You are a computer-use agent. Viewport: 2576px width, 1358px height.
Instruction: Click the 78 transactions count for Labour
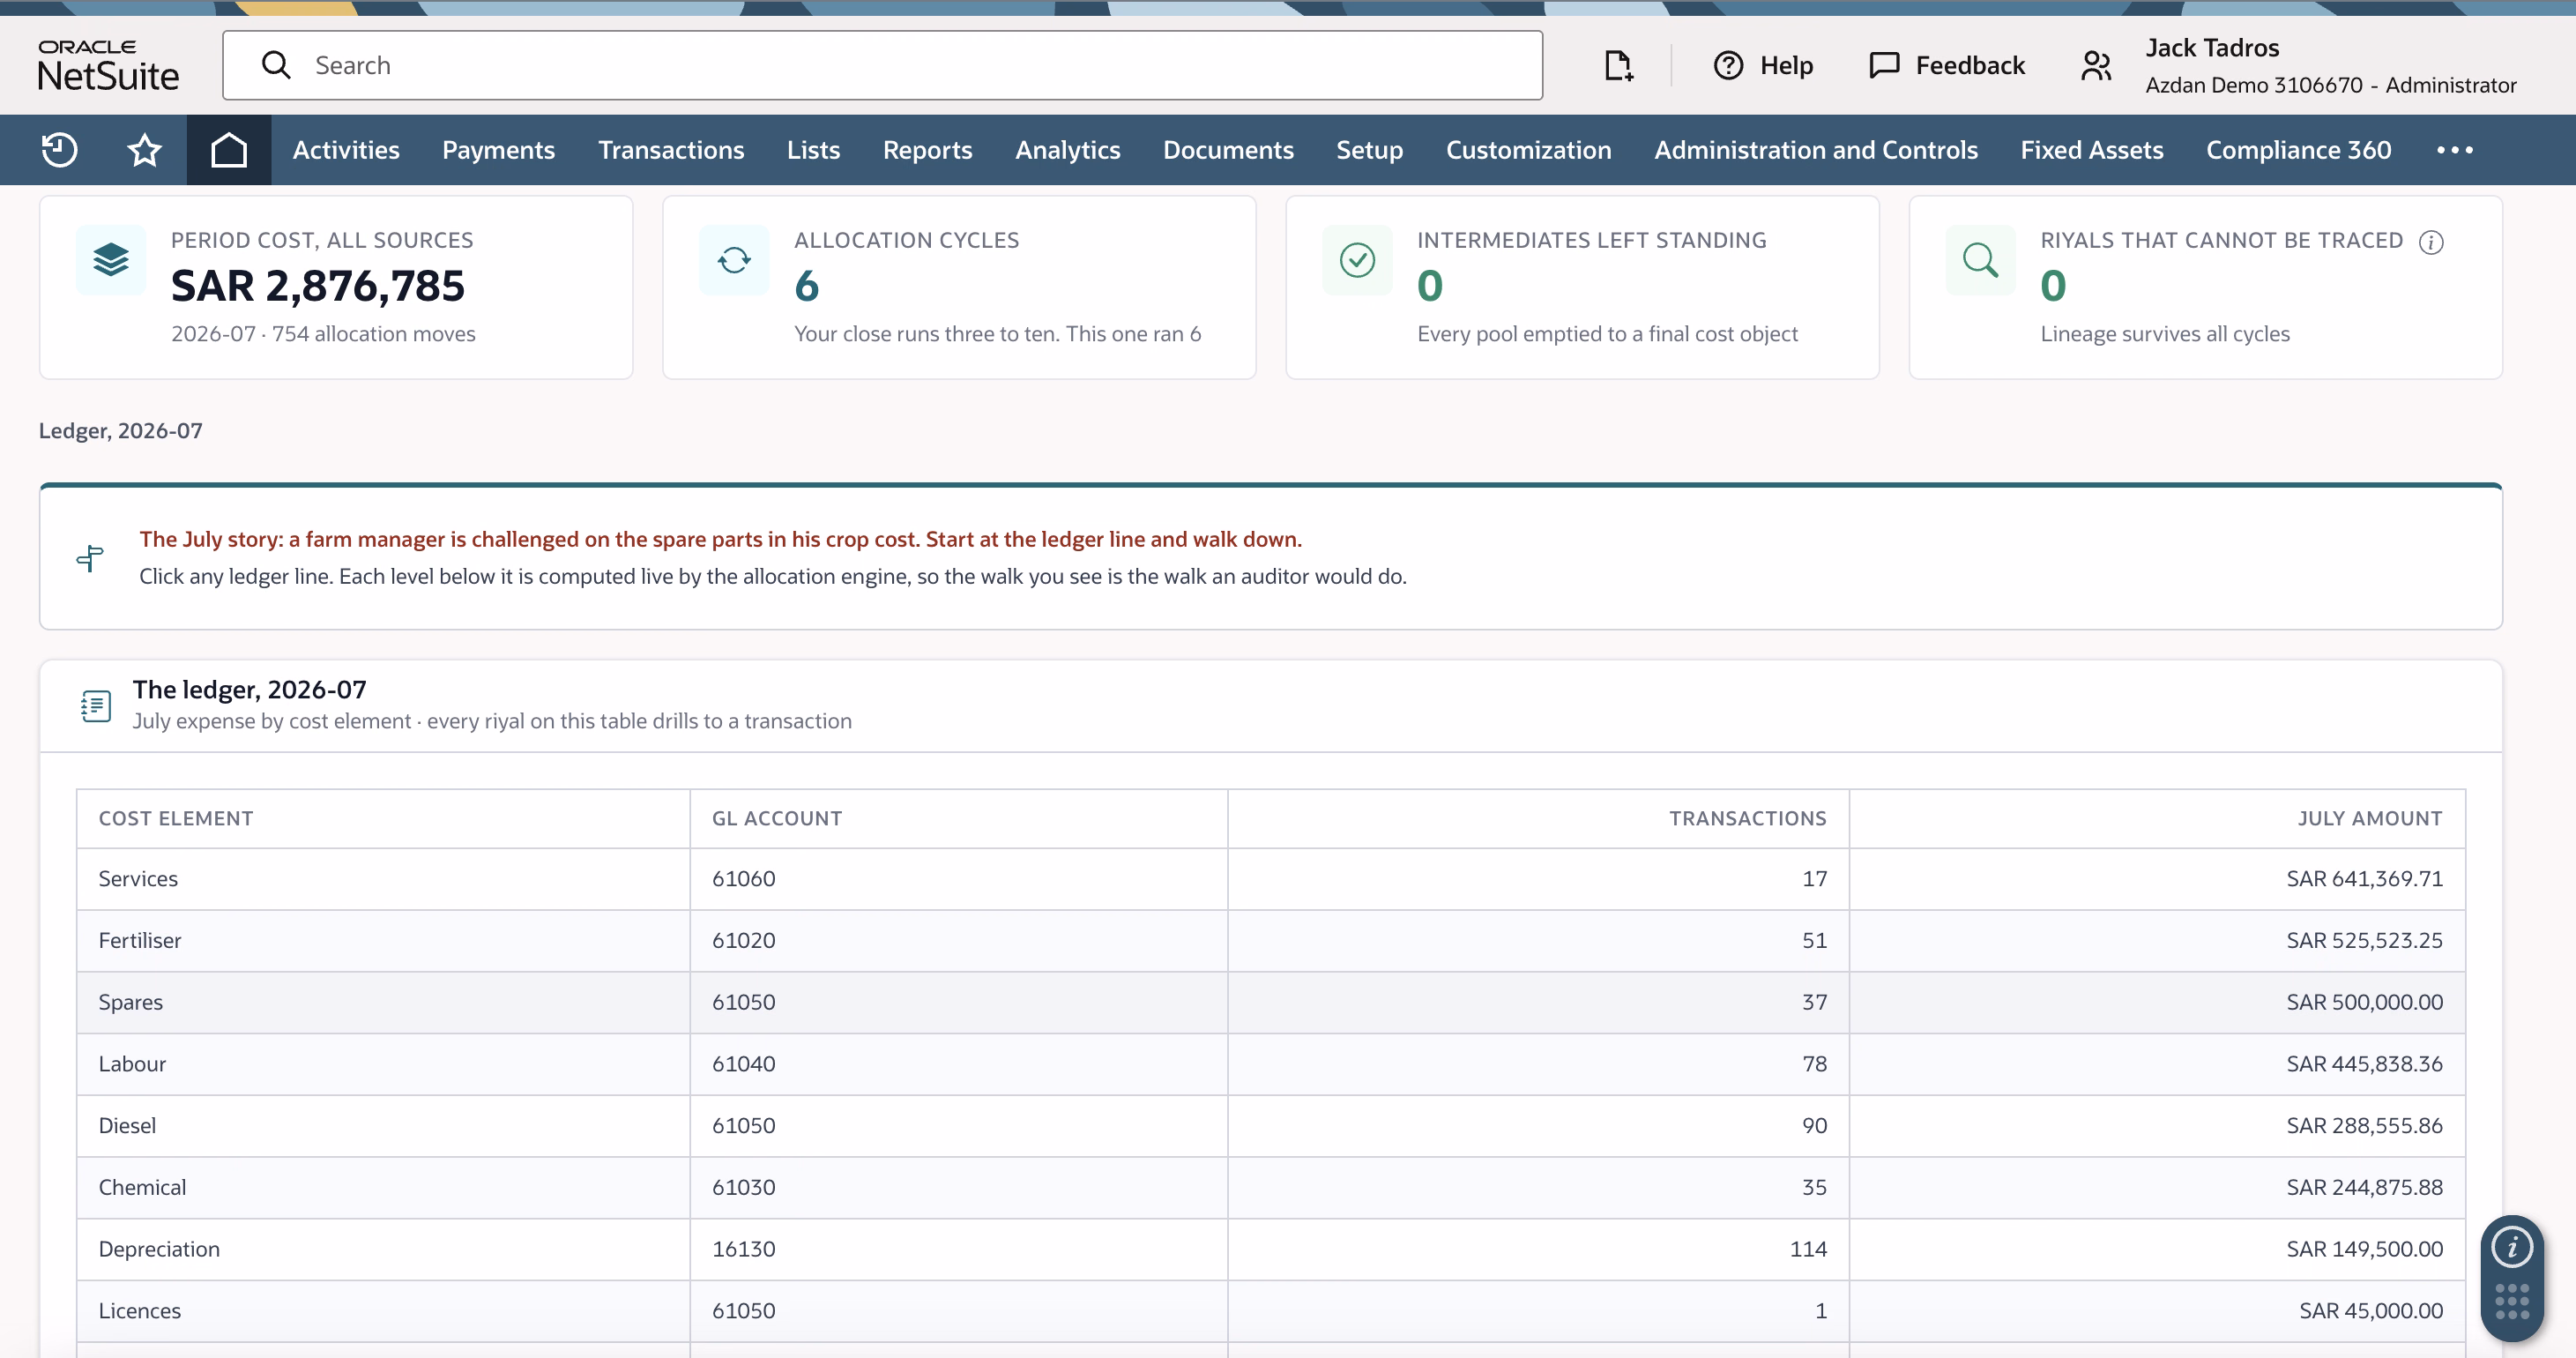[x=1814, y=1065]
